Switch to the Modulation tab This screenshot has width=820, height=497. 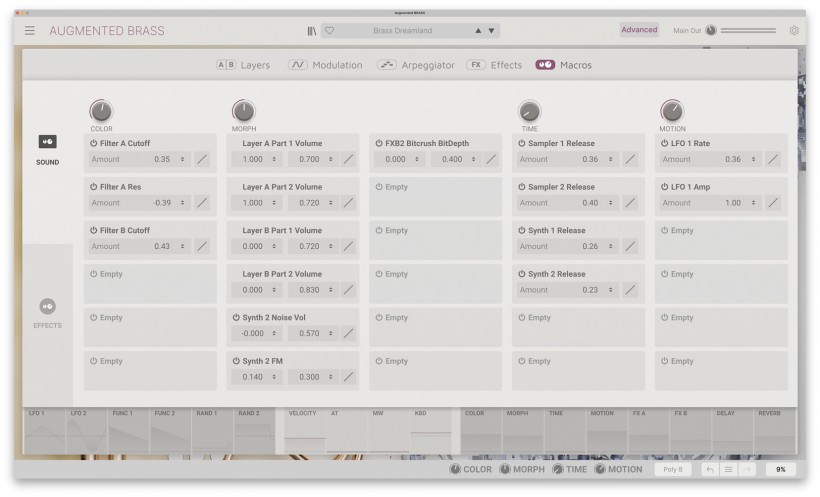pyautogui.click(x=325, y=65)
